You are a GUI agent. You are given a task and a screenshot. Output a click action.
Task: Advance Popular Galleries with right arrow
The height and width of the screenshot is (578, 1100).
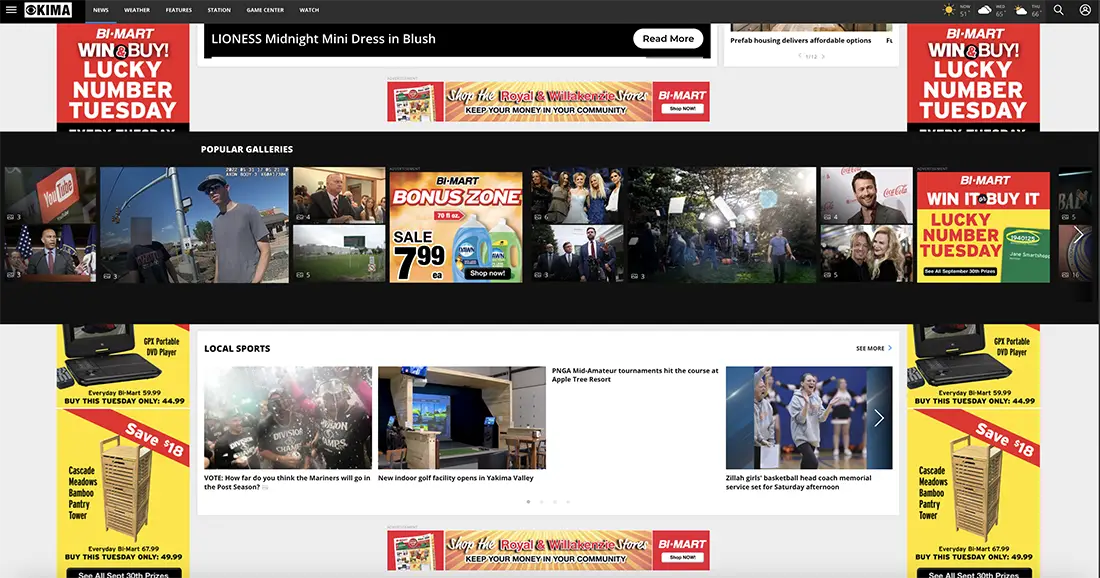(x=1078, y=234)
